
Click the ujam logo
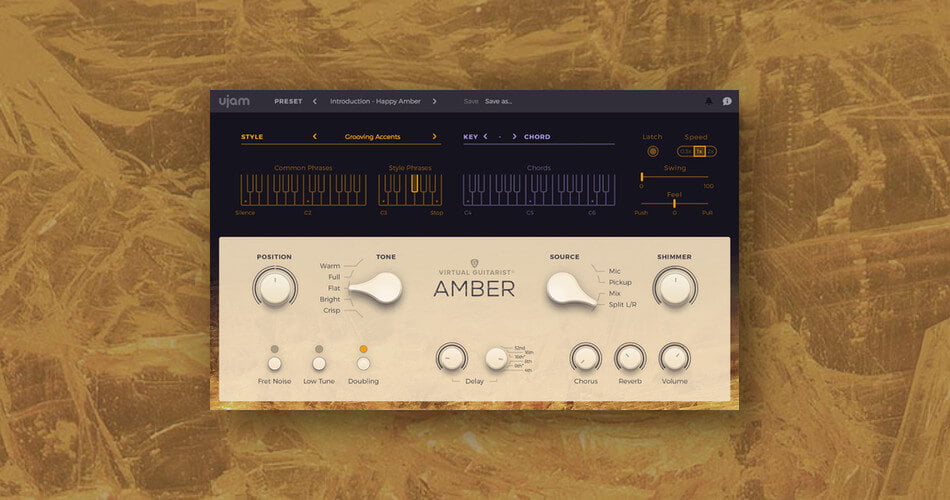point(233,101)
